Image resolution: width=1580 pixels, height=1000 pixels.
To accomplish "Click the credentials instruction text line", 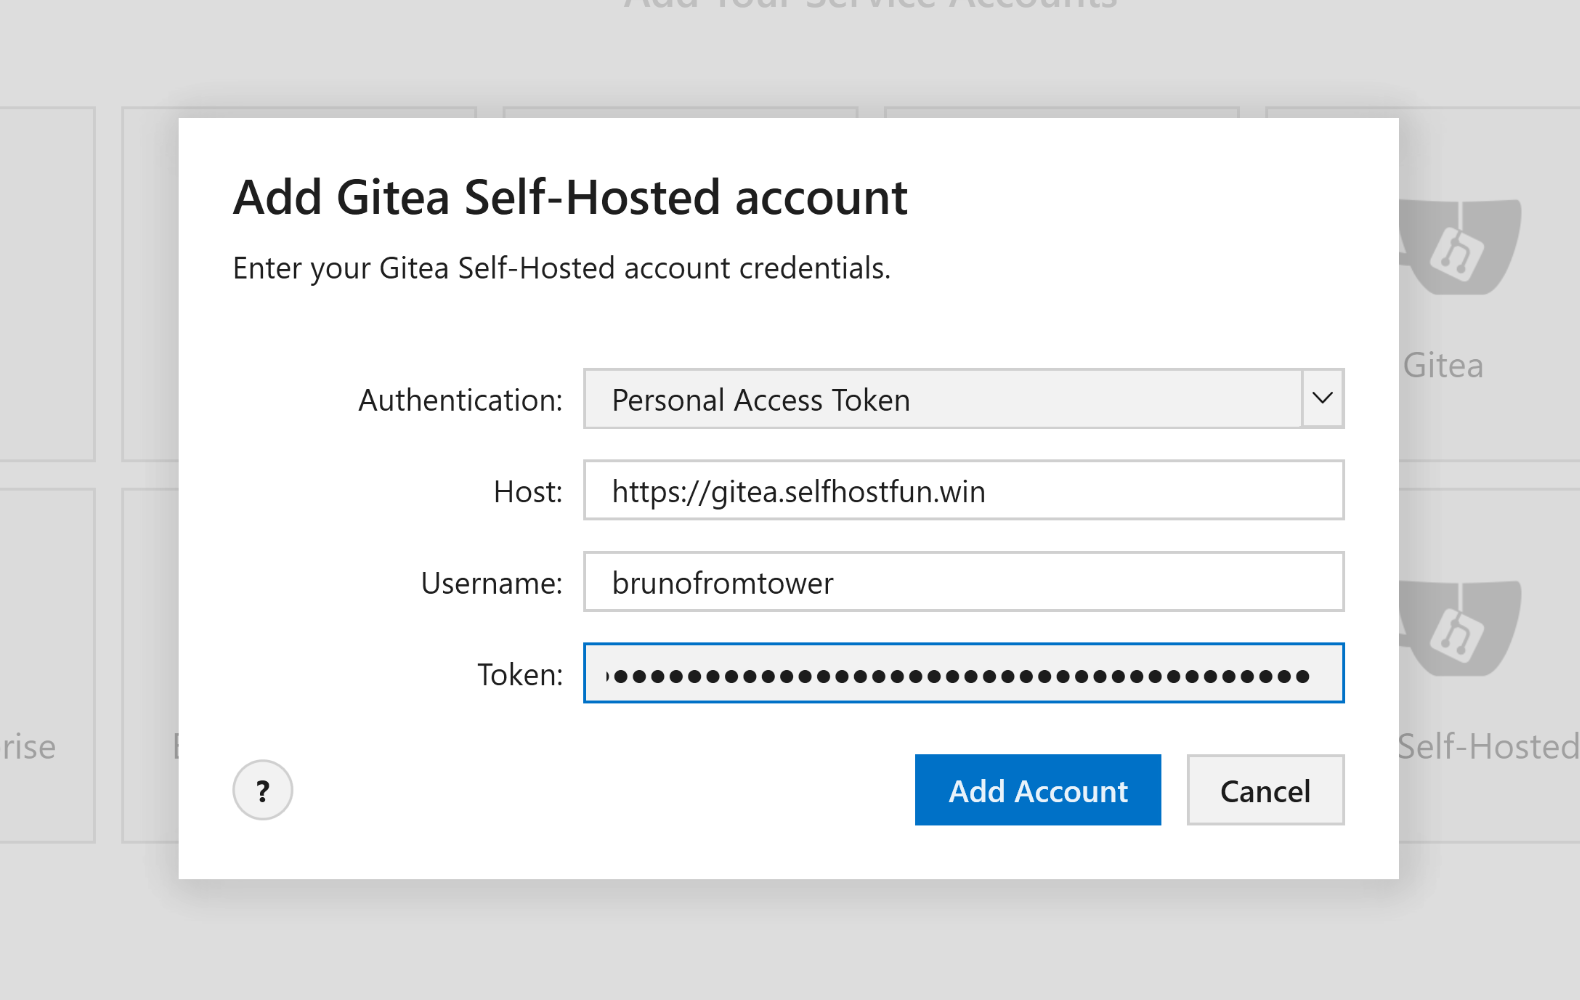I will [562, 267].
